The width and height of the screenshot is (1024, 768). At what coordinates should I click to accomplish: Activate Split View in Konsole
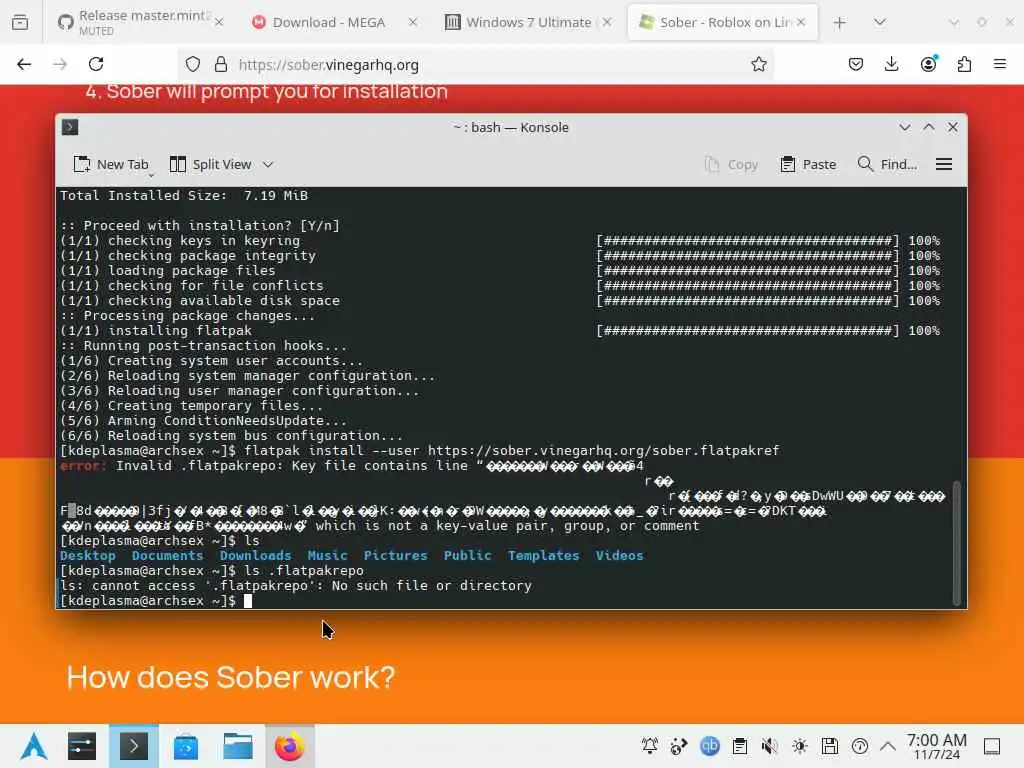pos(211,165)
